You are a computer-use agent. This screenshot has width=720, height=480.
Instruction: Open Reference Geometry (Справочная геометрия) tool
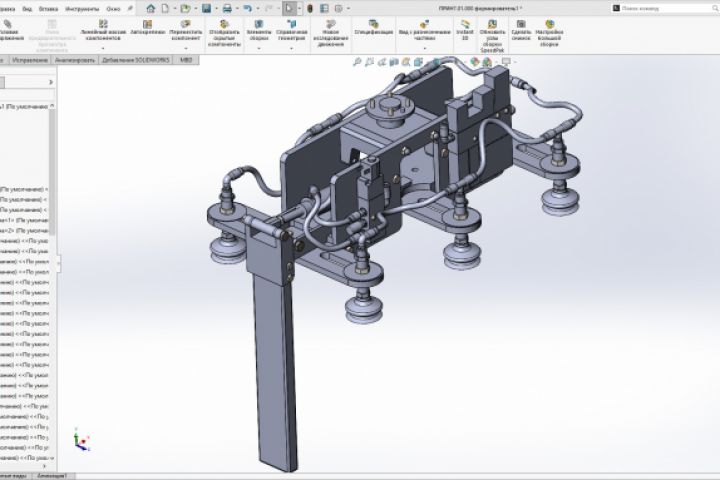tap(292, 30)
